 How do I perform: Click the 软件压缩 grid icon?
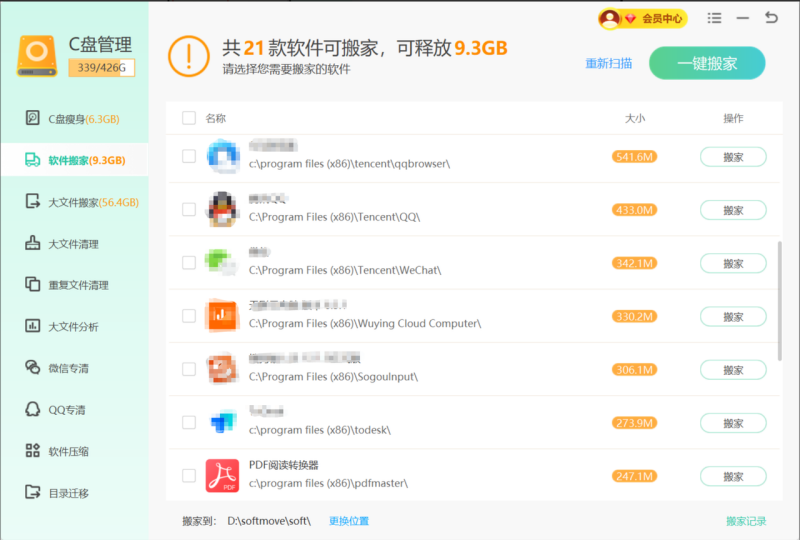click(x=33, y=450)
